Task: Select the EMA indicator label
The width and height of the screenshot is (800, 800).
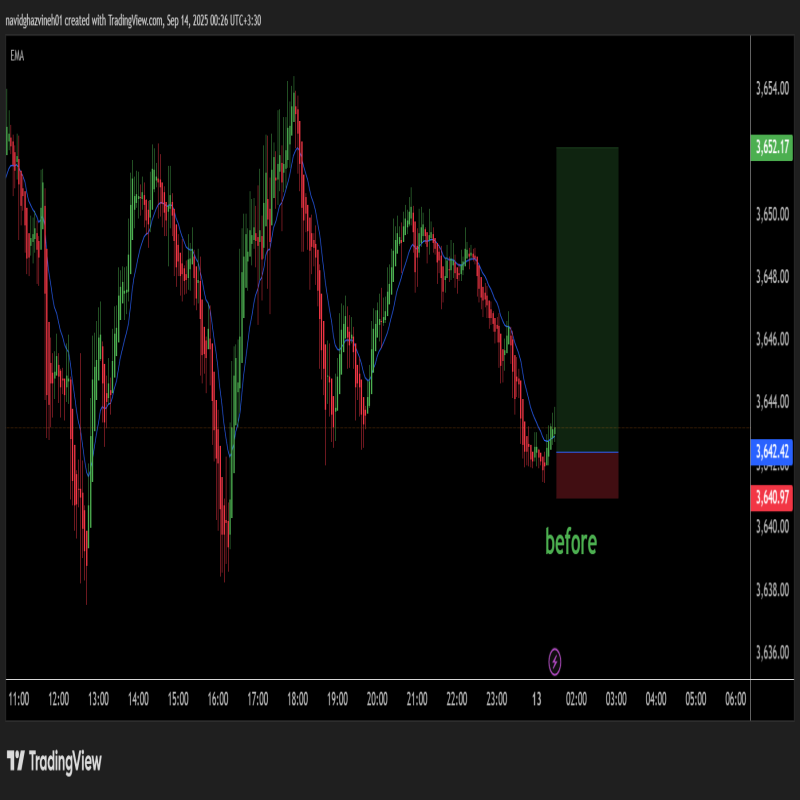Action: pyautogui.click(x=17, y=56)
